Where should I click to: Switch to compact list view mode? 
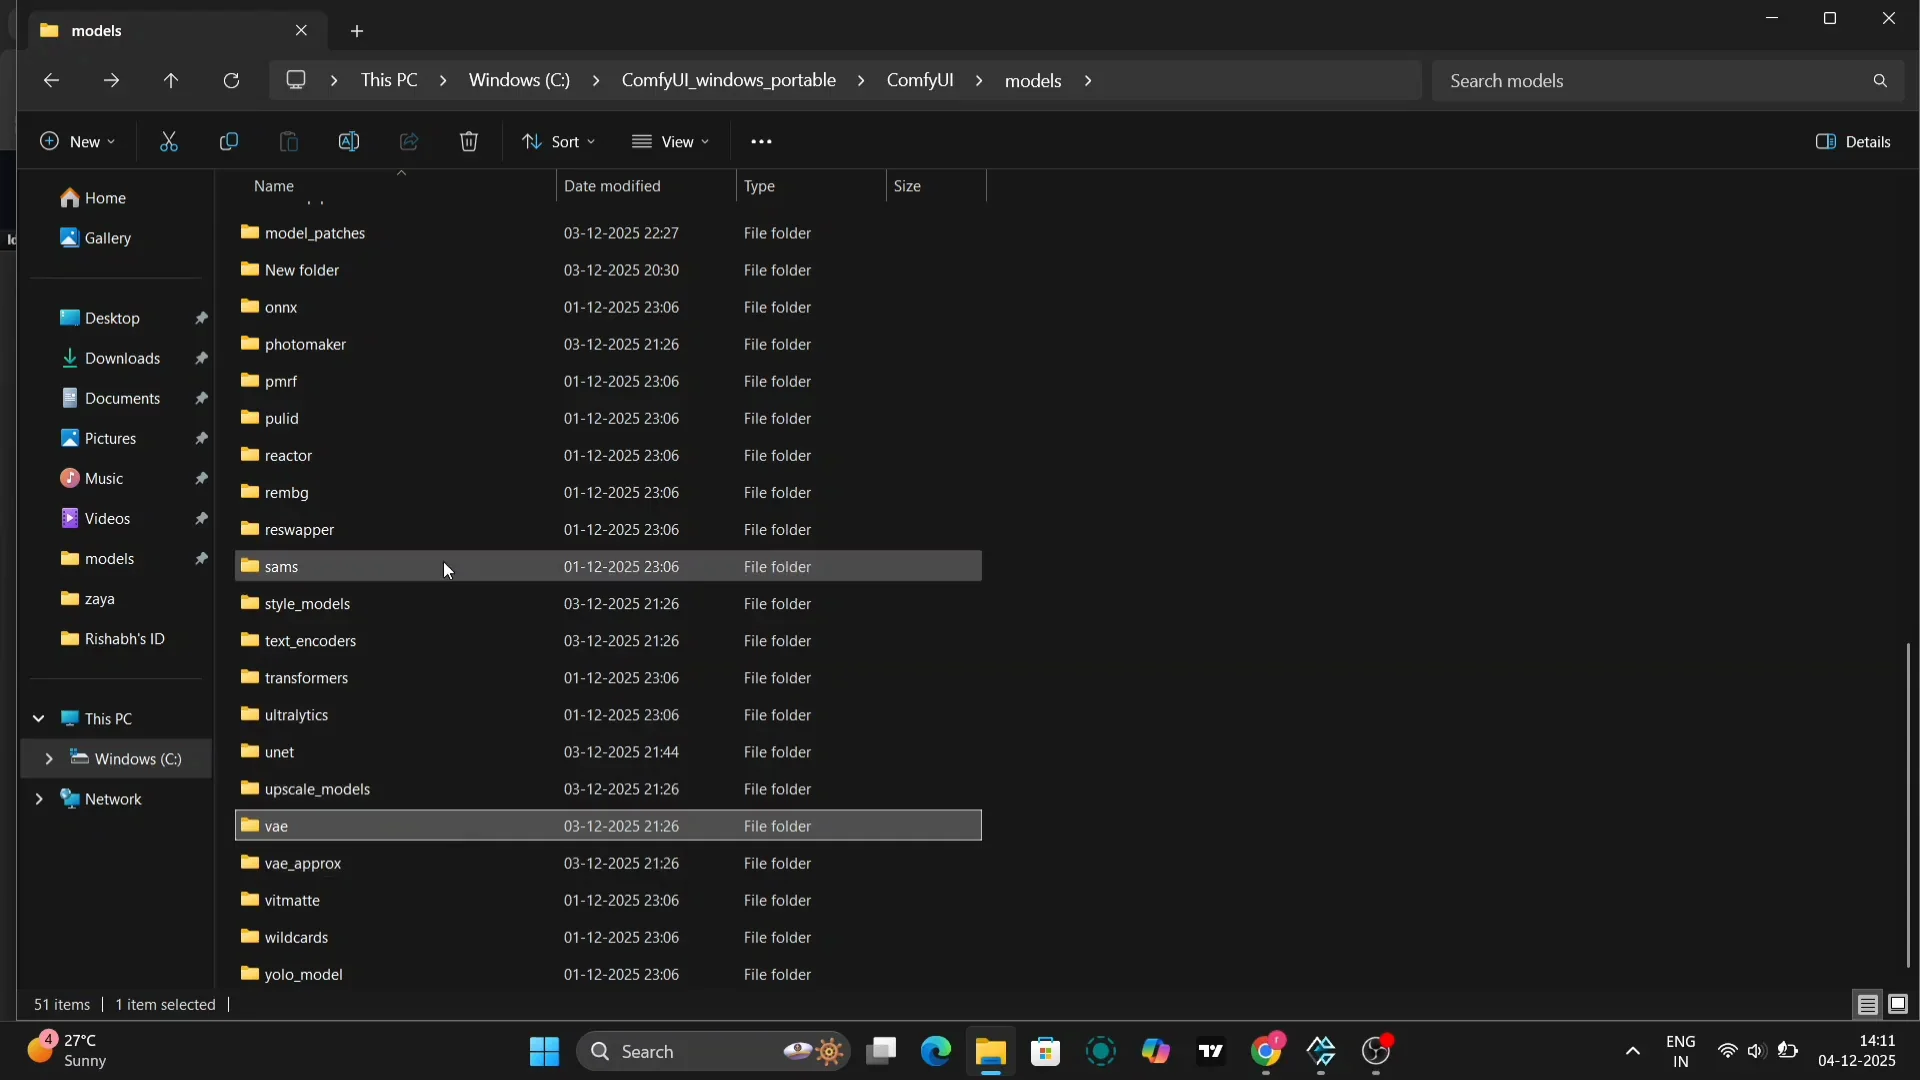click(1868, 1005)
